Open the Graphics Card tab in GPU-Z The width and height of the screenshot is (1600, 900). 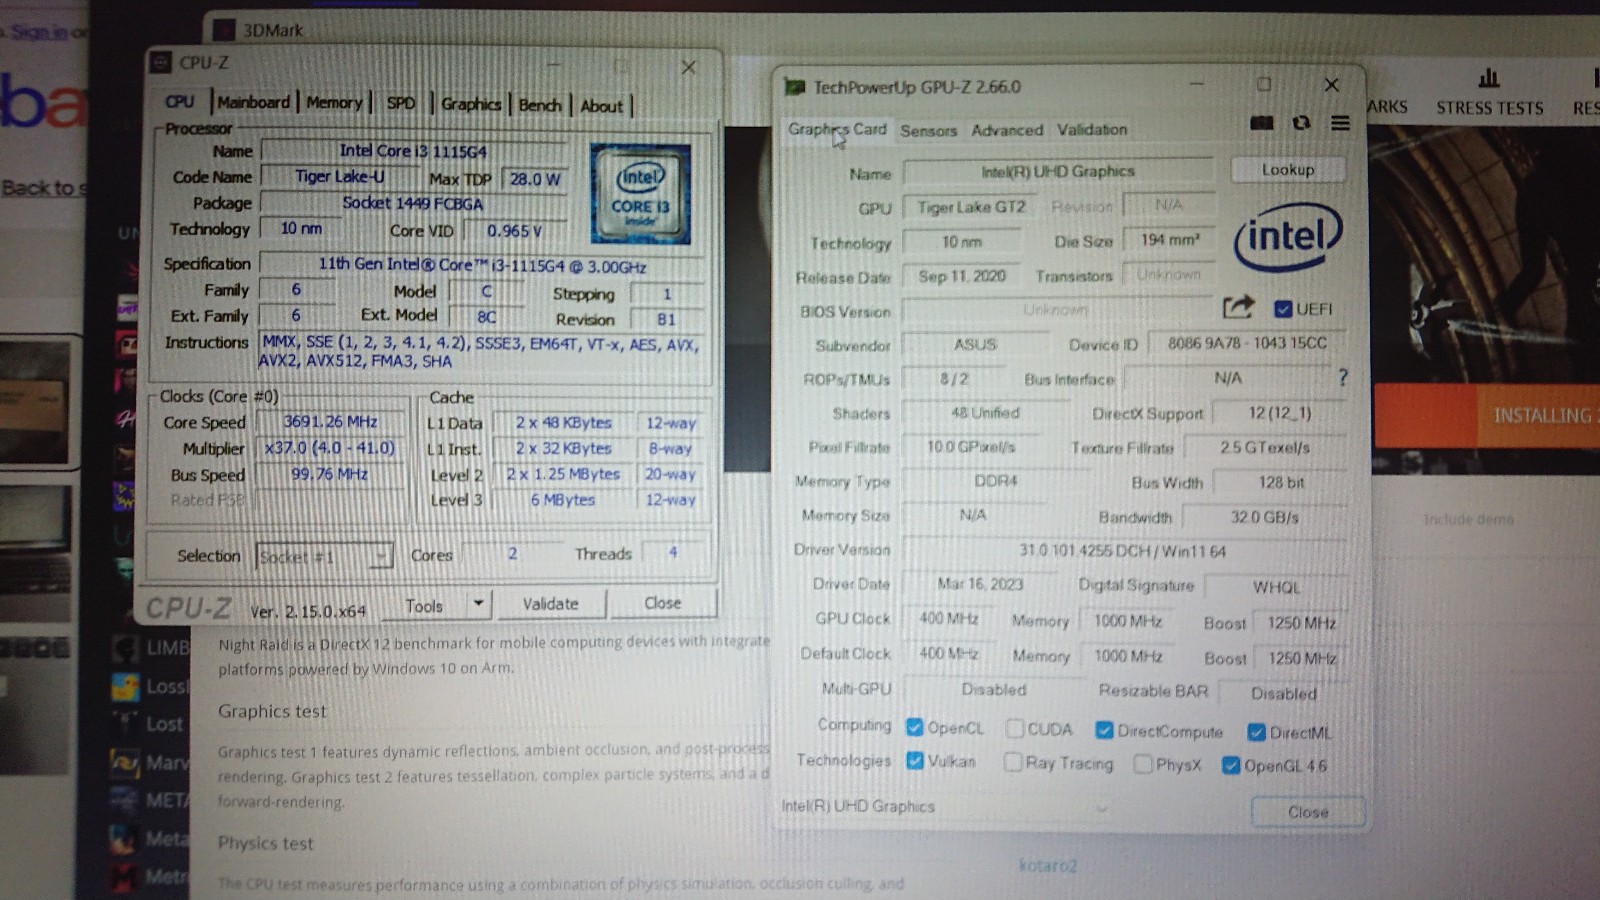pos(837,129)
